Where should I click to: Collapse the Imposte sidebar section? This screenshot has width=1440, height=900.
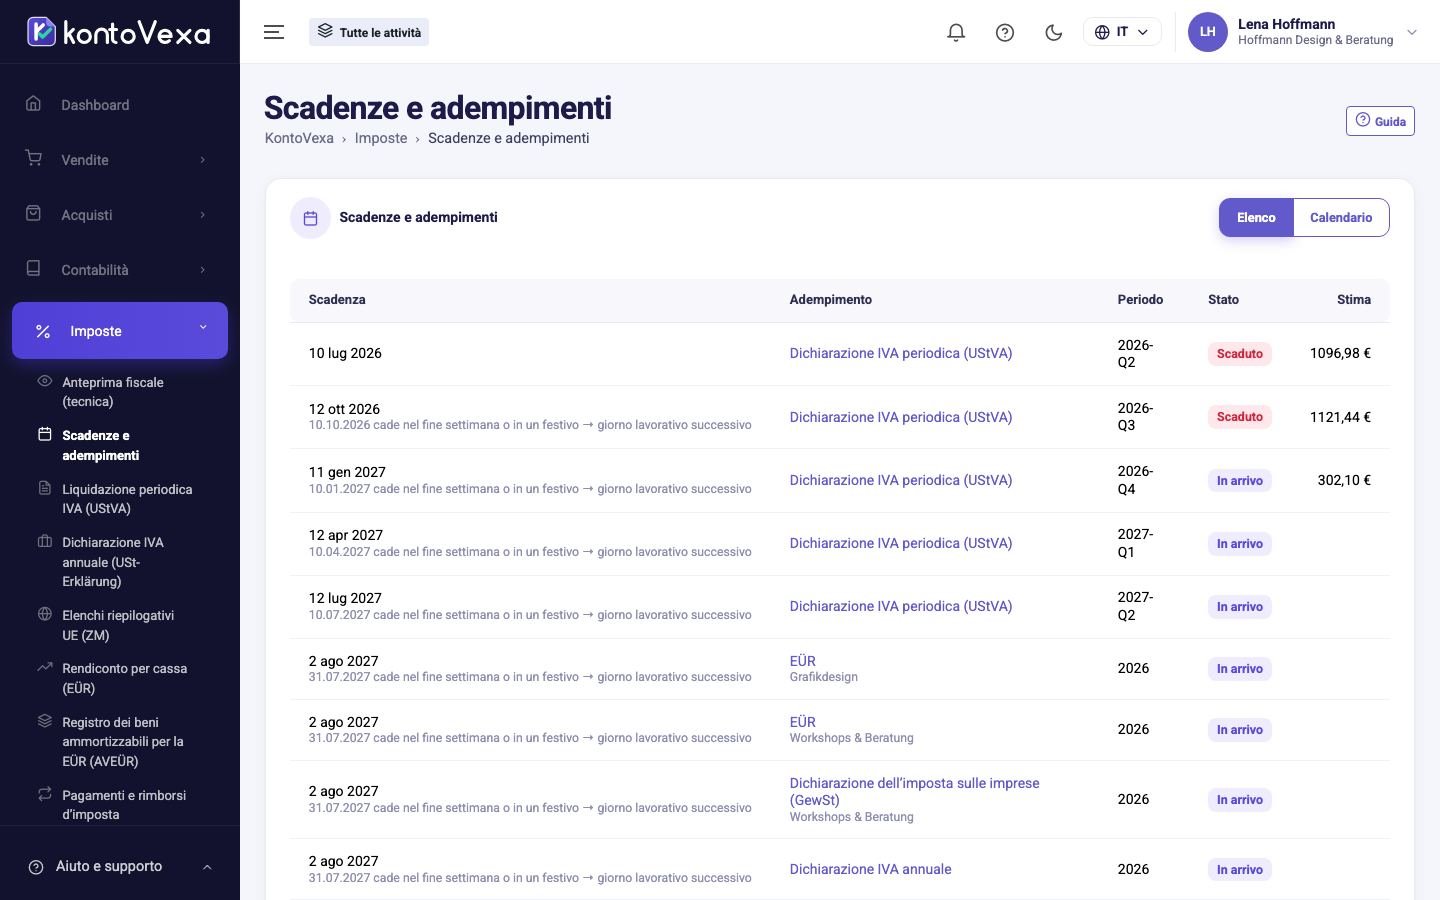tap(120, 331)
